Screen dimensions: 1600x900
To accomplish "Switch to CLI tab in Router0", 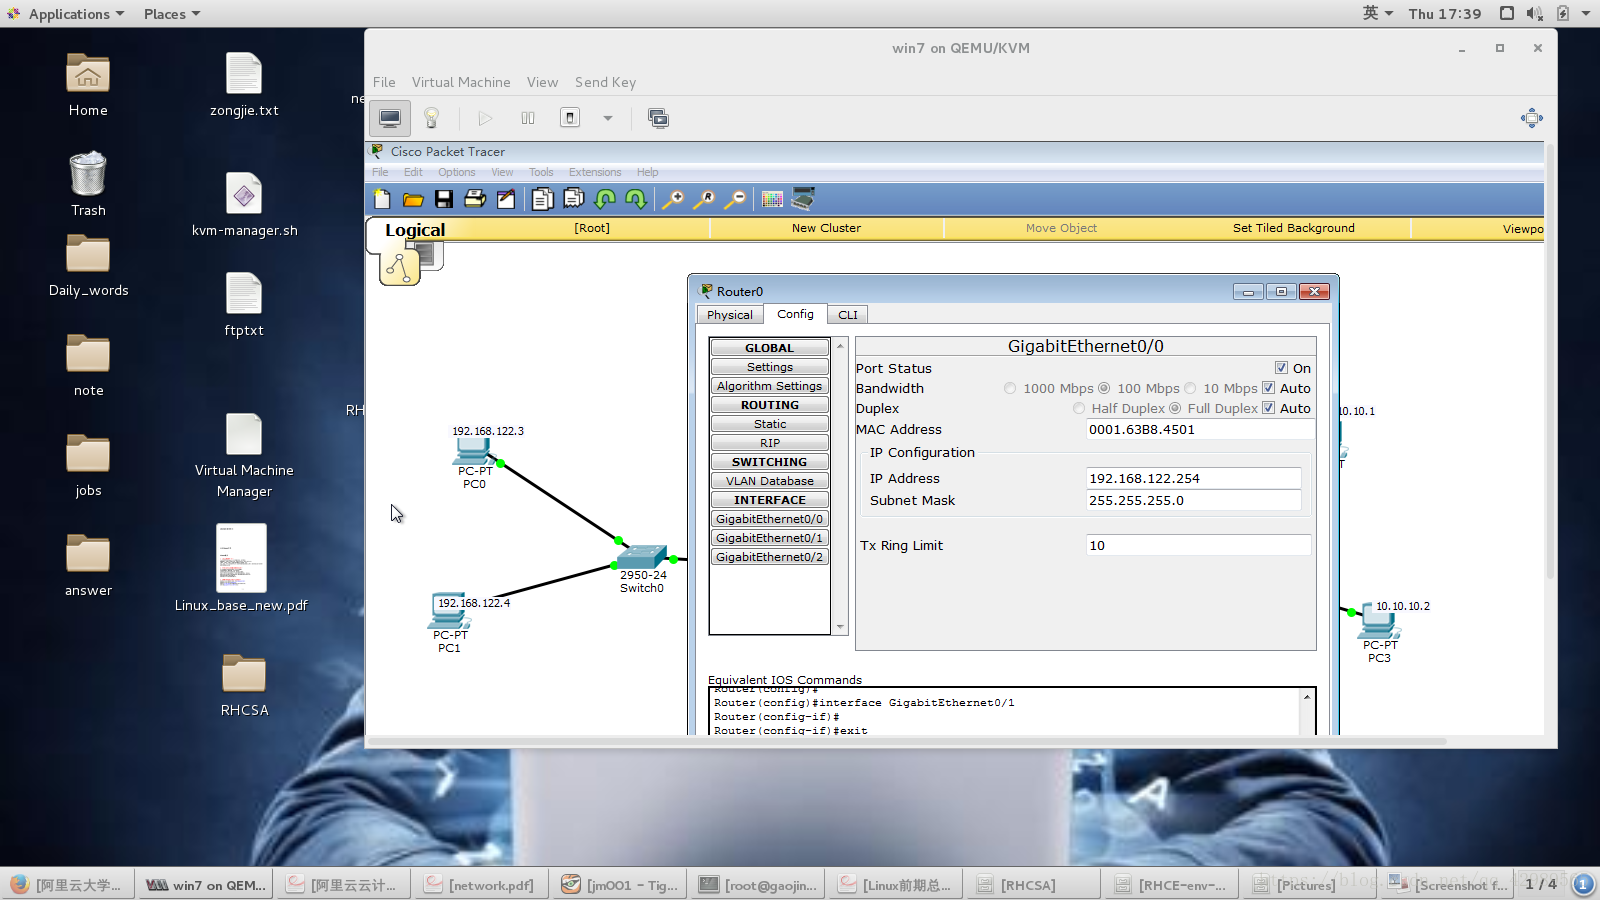I will [x=848, y=315].
